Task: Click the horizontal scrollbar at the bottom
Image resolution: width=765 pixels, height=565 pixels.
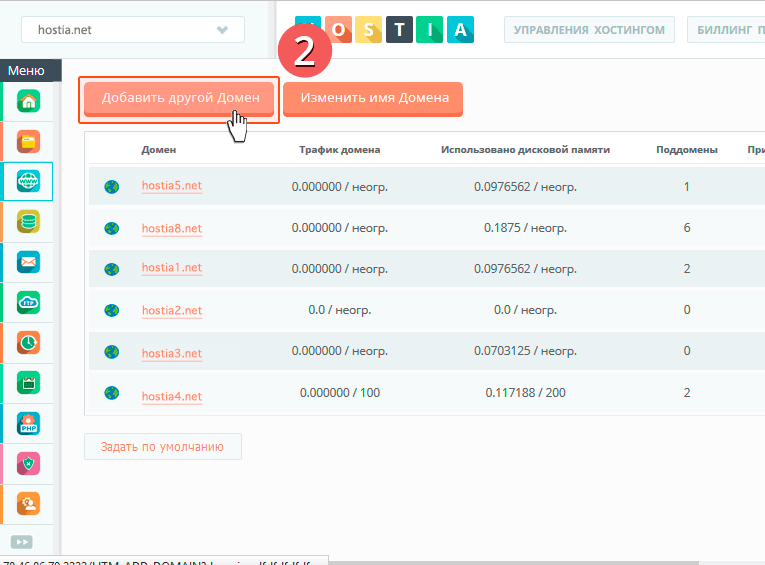Action: point(512,563)
